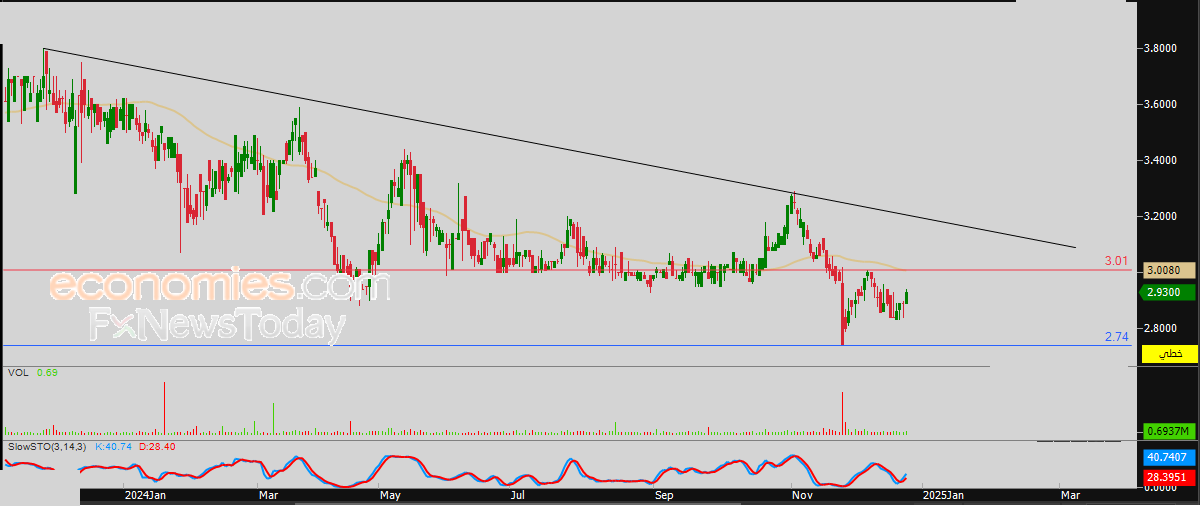1200x506 pixels.
Task: Click the green 0.69 volume value
Action: point(47,373)
